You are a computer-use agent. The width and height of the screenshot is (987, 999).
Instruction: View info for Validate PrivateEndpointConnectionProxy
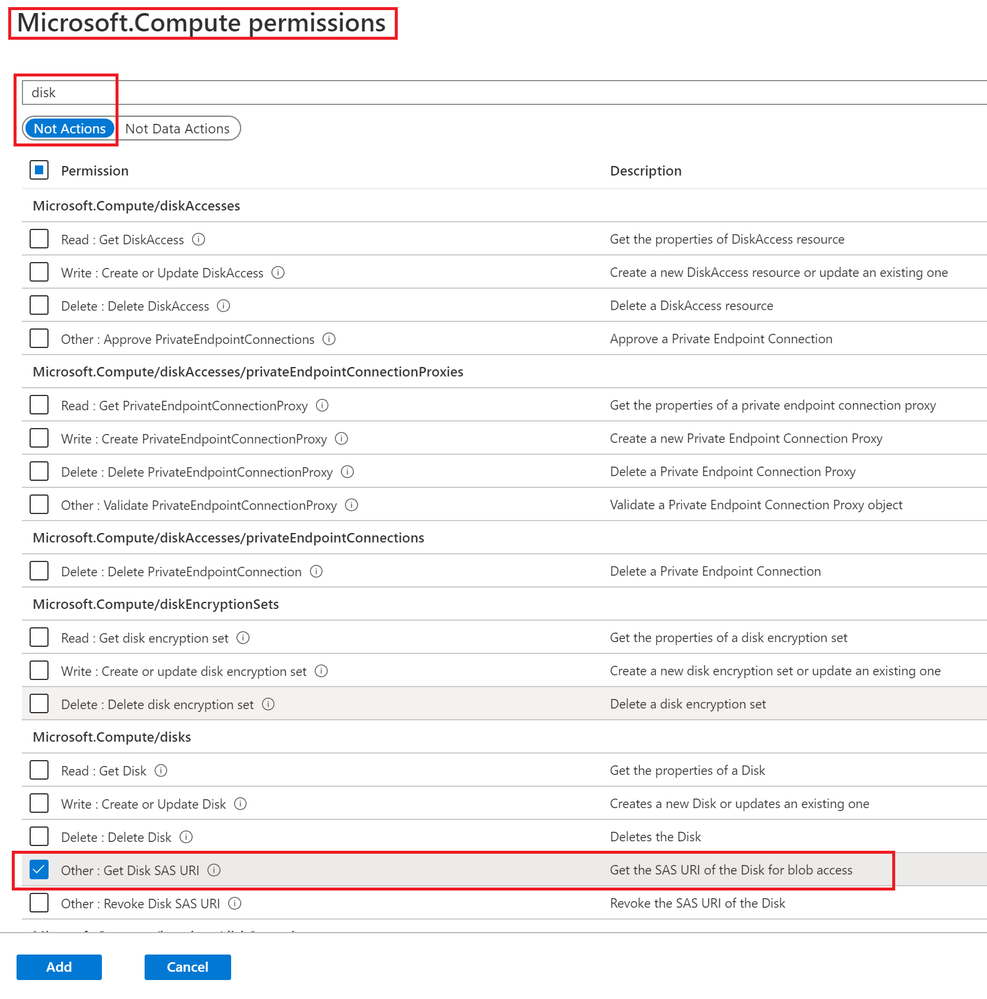point(352,505)
